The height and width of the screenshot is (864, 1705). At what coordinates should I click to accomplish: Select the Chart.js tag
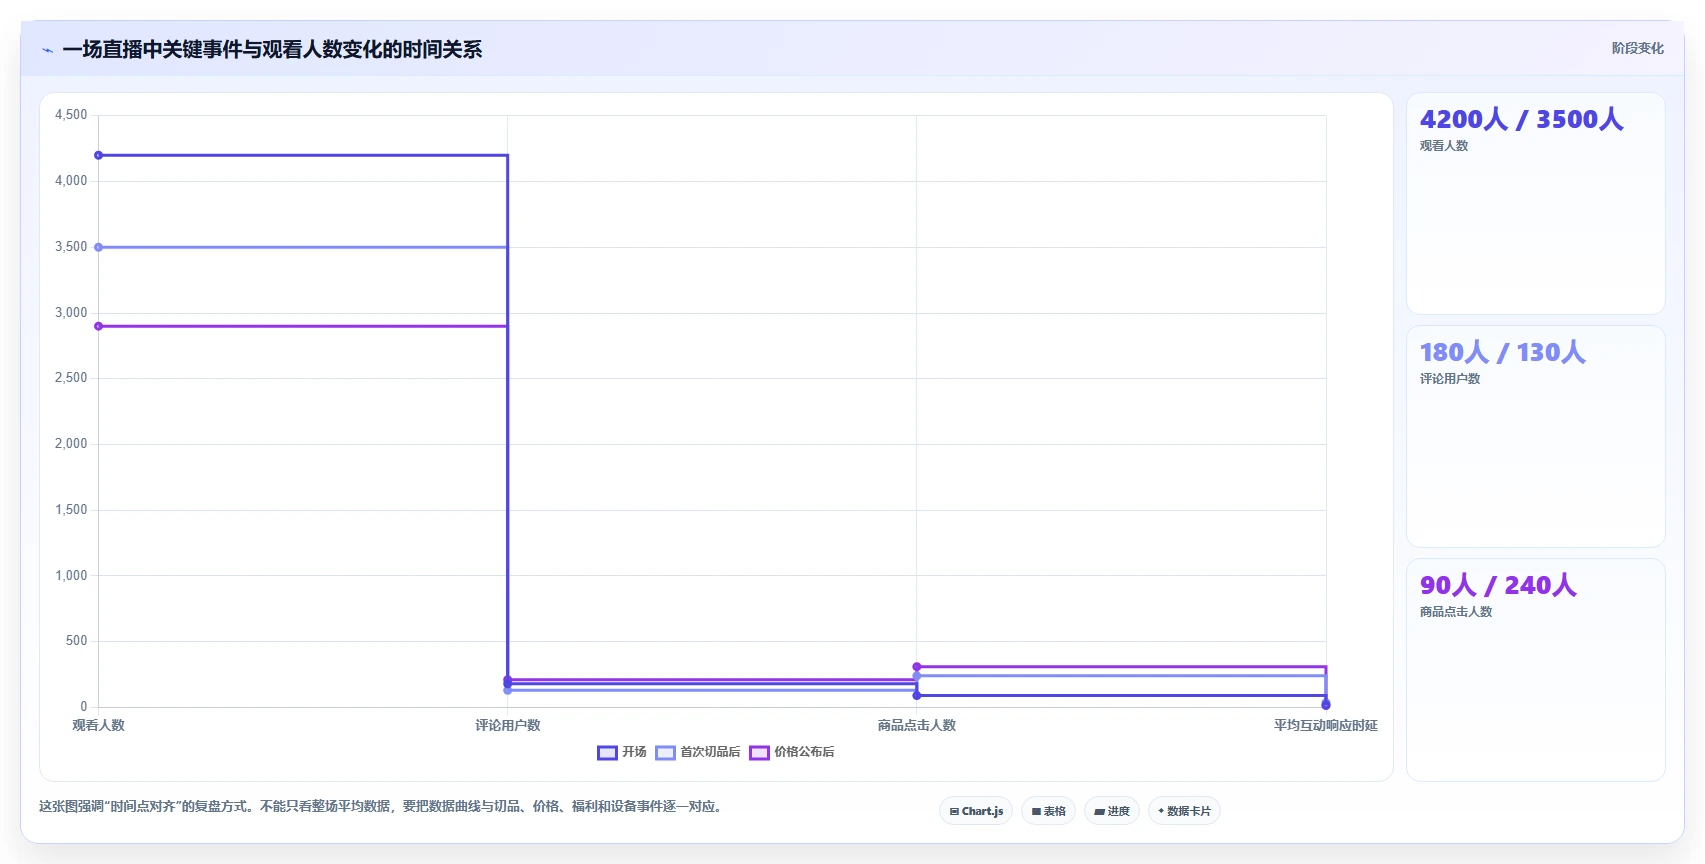[976, 811]
